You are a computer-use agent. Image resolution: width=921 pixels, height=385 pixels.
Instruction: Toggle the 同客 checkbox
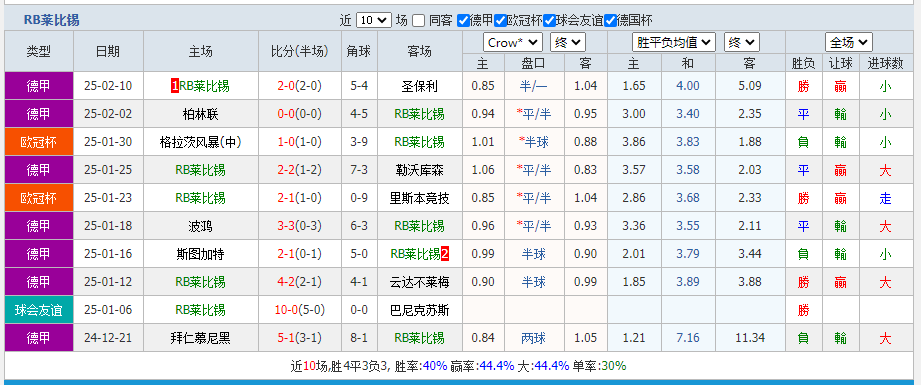click(418, 21)
